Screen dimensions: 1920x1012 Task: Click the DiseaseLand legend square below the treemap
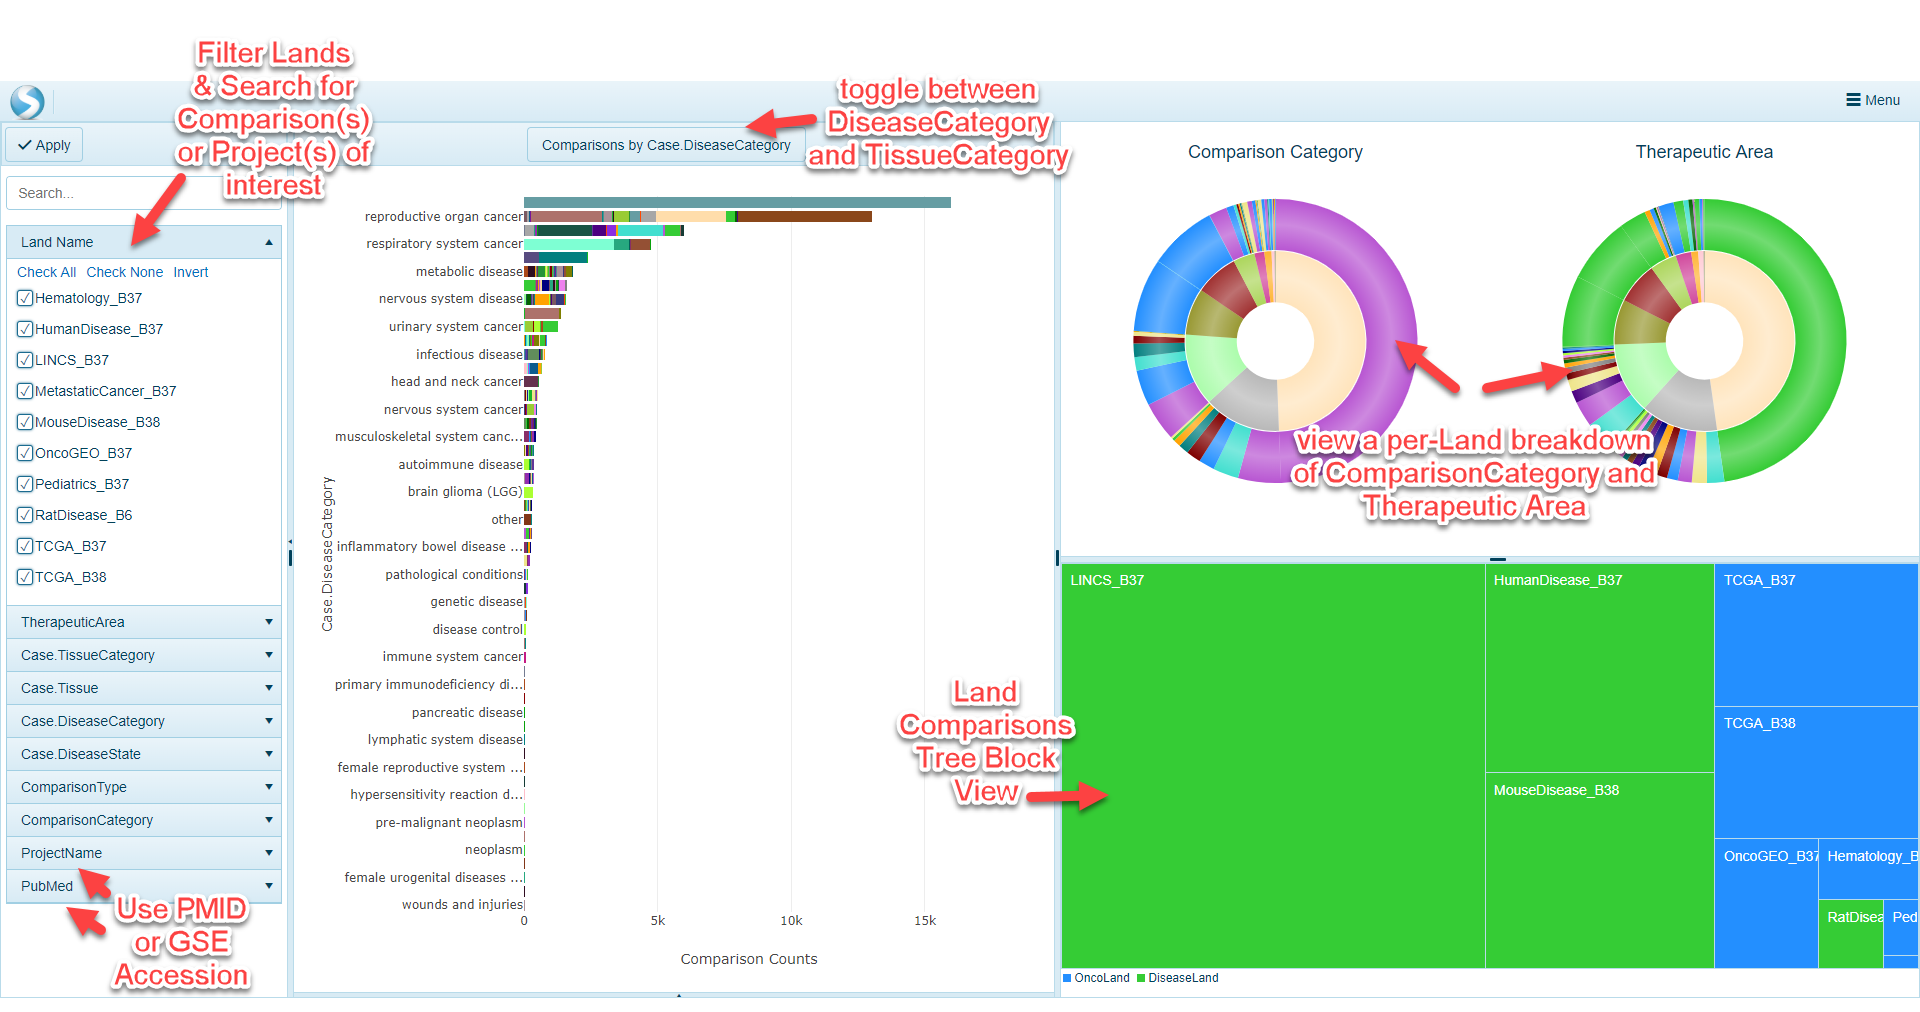pyautogui.click(x=1143, y=978)
